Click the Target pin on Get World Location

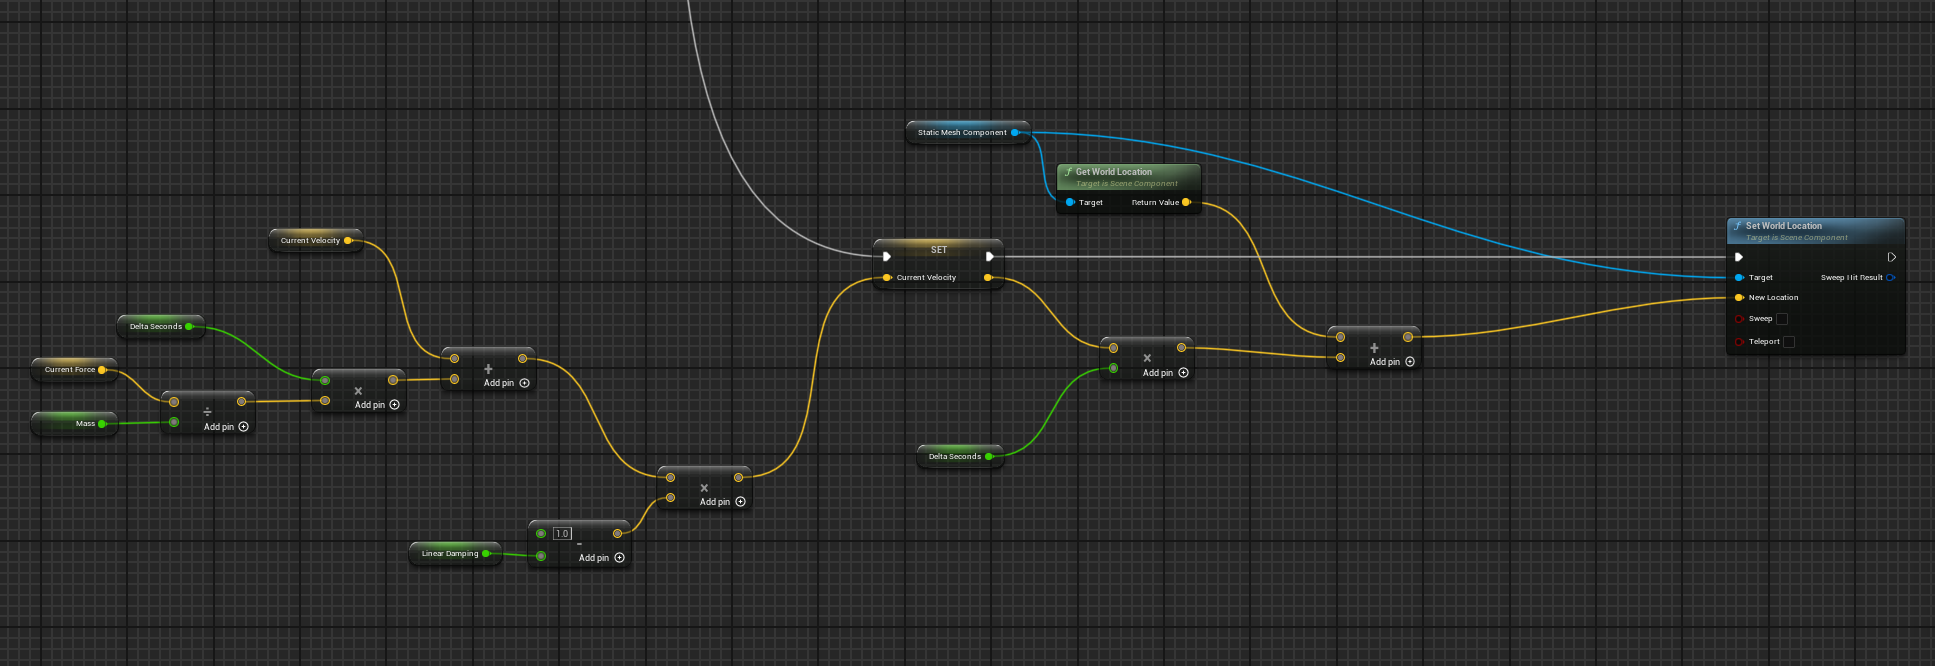pyautogui.click(x=1070, y=202)
